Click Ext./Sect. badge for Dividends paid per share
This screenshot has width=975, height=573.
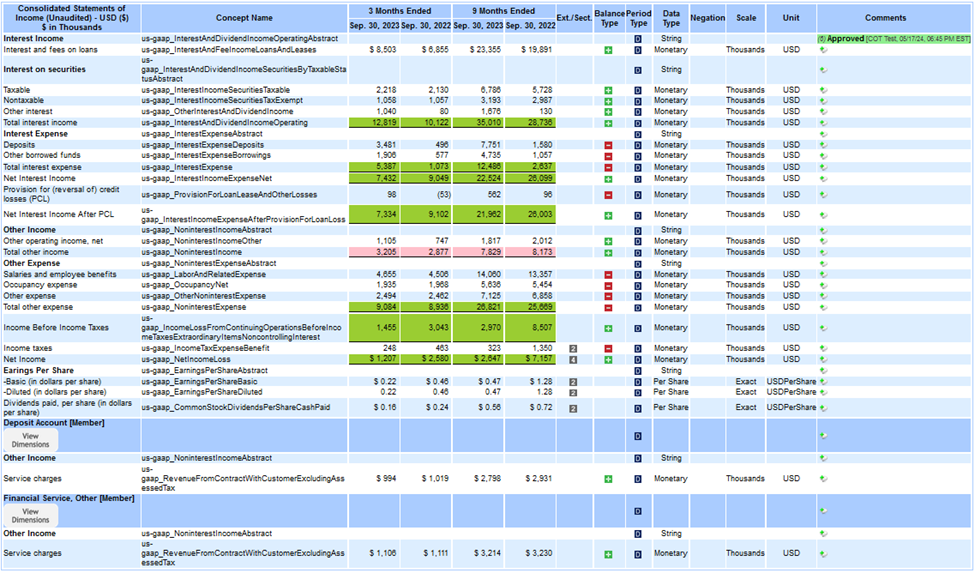pyautogui.click(x=573, y=408)
